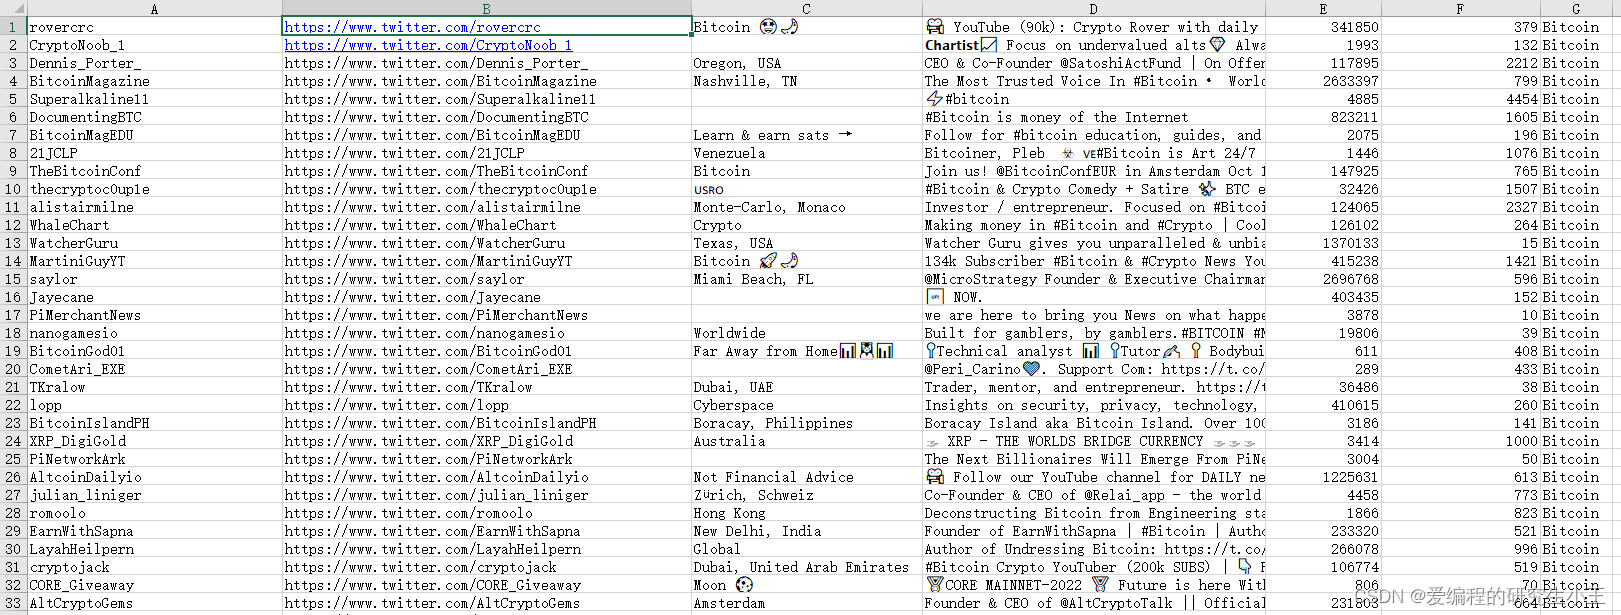Select column C header
This screenshot has width=1621, height=615.
pos(806,9)
